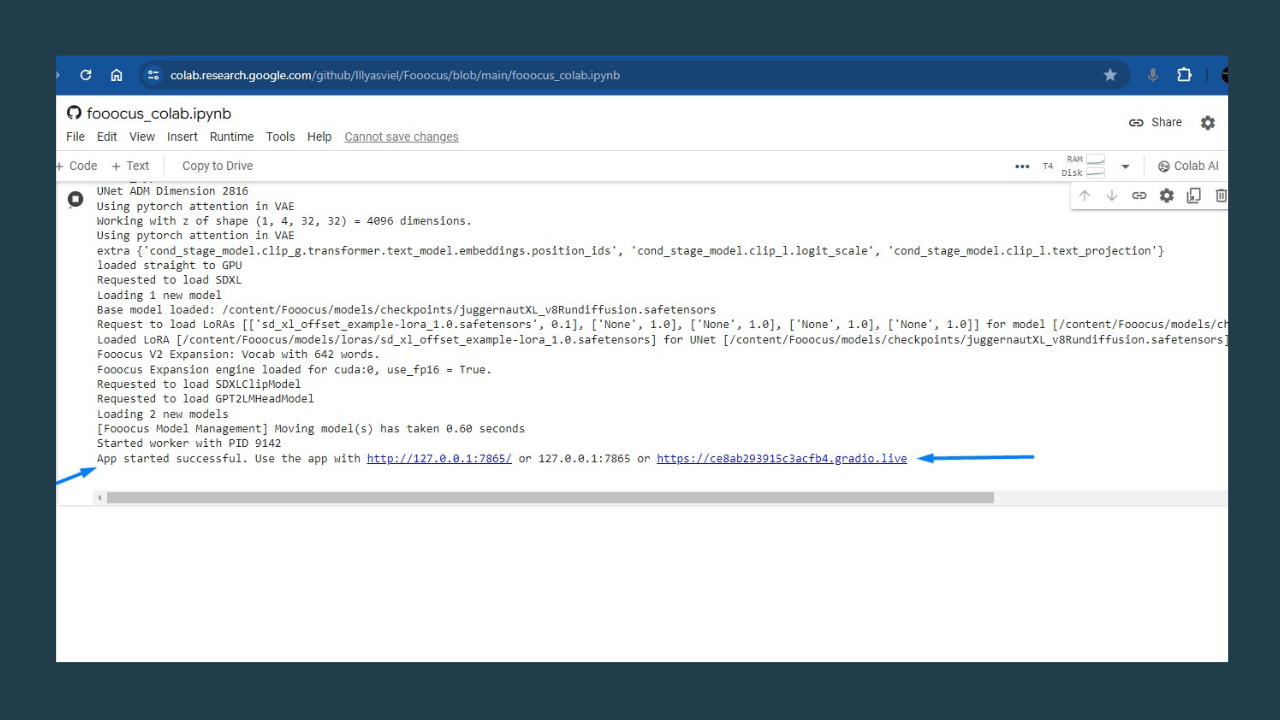
Task: Delete the cell with trash icon
Action: (x=1221, y=196)
